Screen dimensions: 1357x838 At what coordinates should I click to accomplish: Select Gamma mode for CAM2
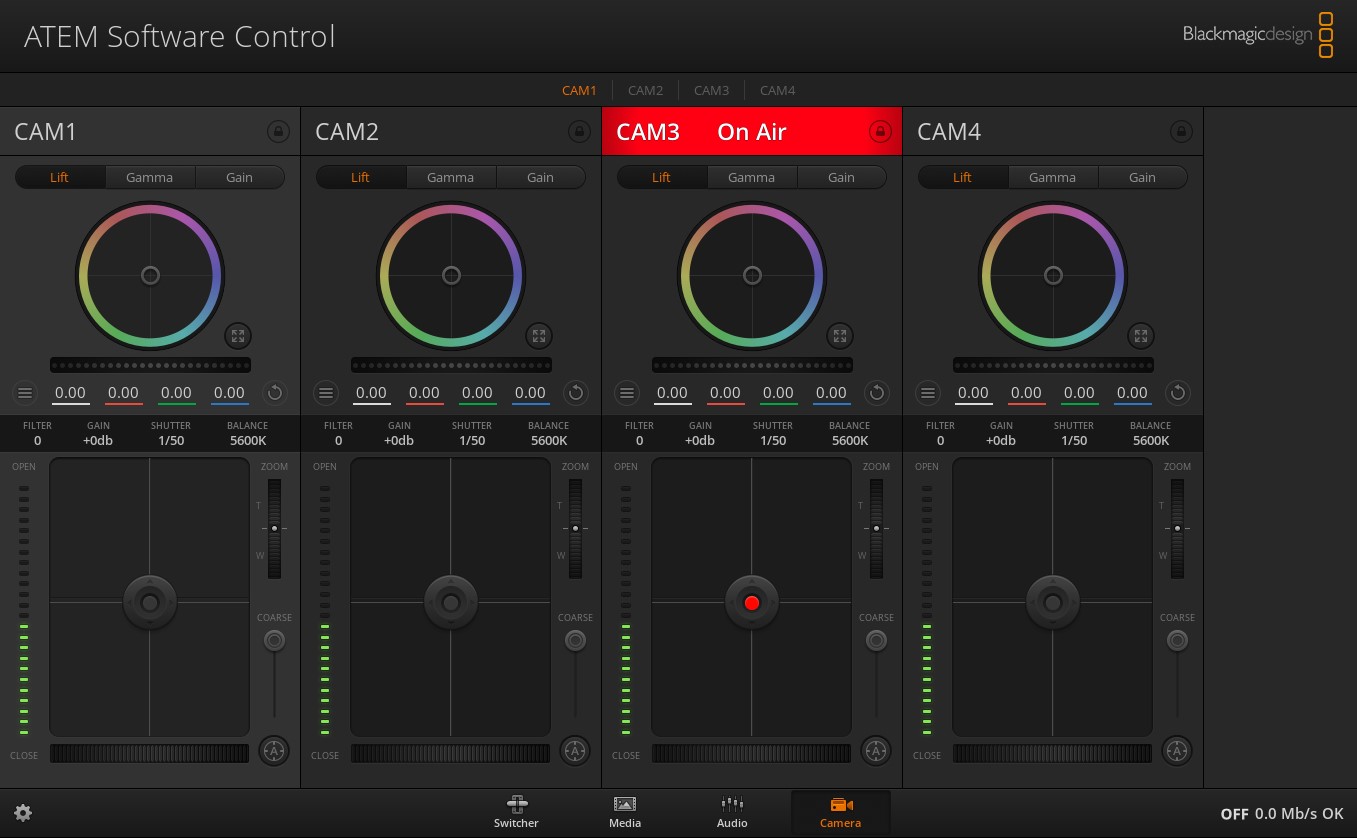pyautogui.click(x=450, y=177)
